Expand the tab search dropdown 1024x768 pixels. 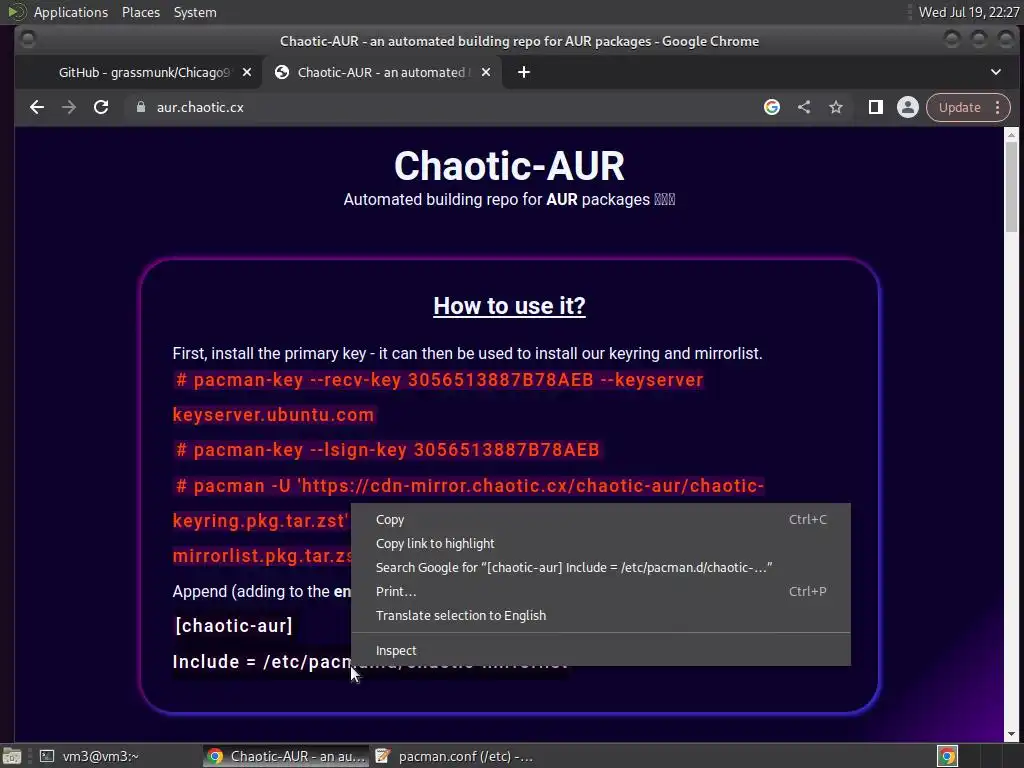(996, 72)
